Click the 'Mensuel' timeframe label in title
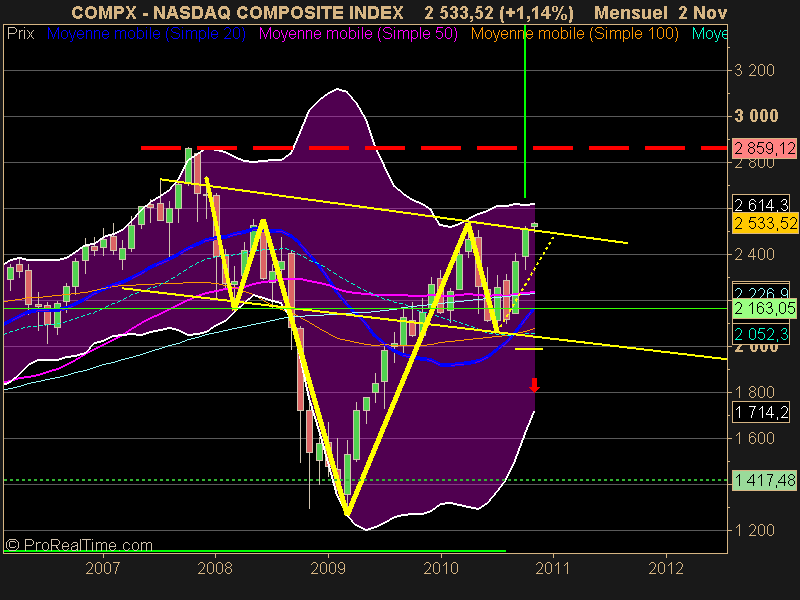 [x=631, y=12]
